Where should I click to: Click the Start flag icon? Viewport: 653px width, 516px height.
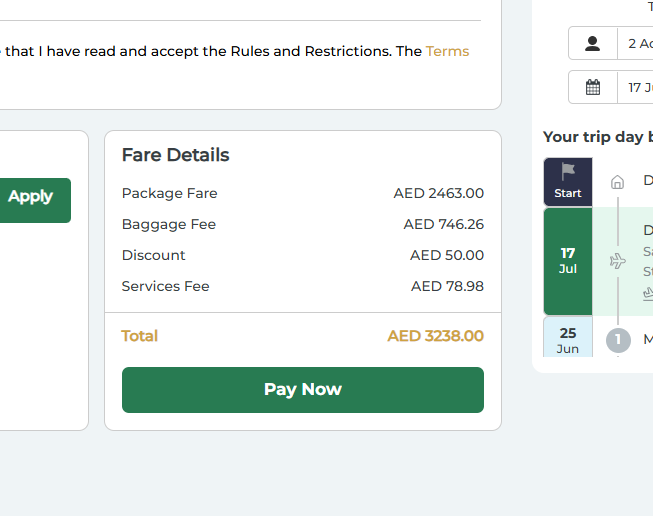[568, 172]
